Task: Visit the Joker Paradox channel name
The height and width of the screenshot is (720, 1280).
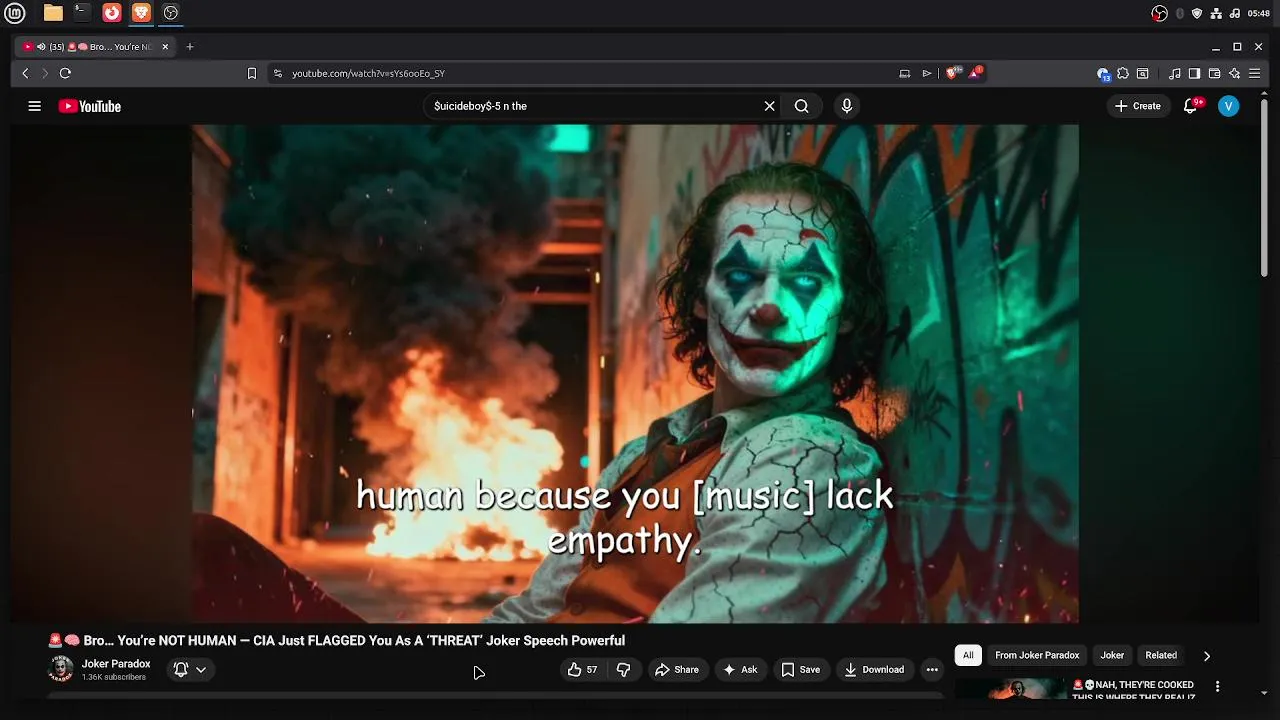Action: [x=116, y=664]
